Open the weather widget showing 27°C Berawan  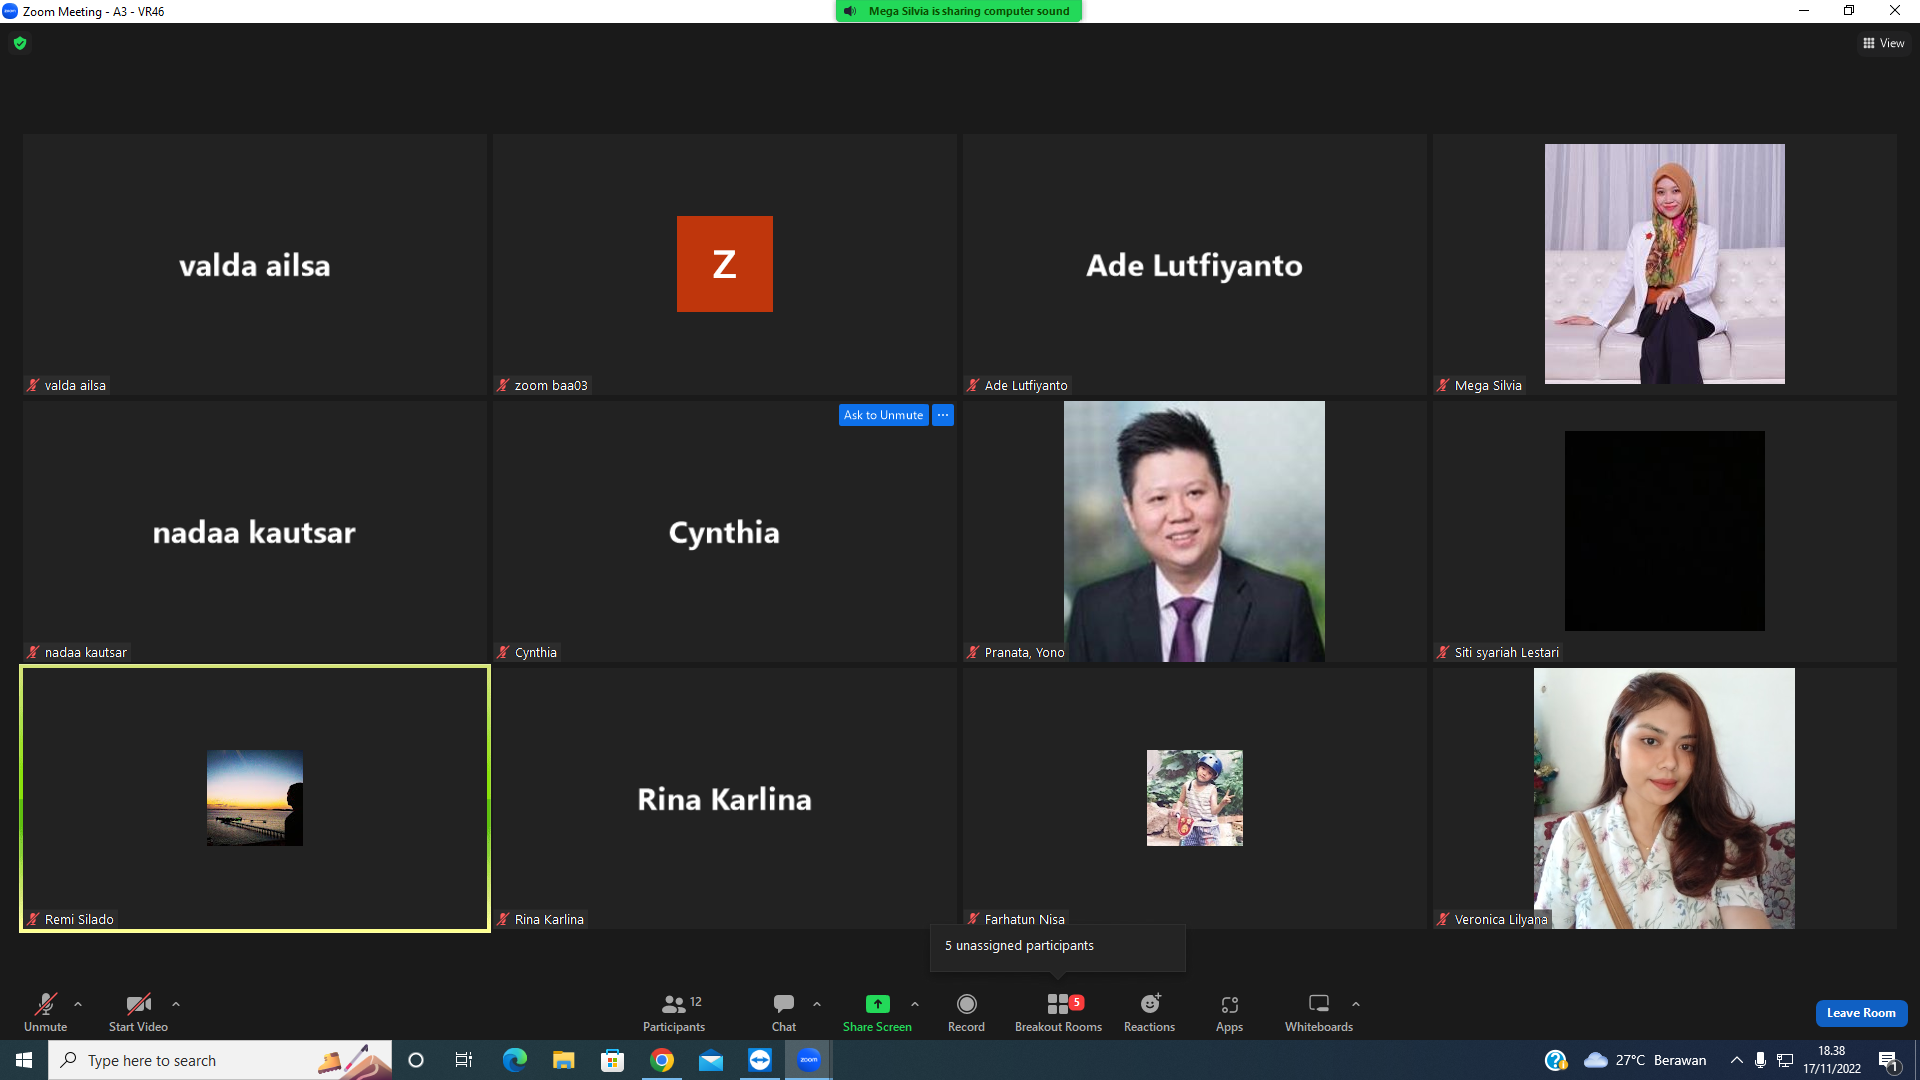[x=1645, y=1060]
